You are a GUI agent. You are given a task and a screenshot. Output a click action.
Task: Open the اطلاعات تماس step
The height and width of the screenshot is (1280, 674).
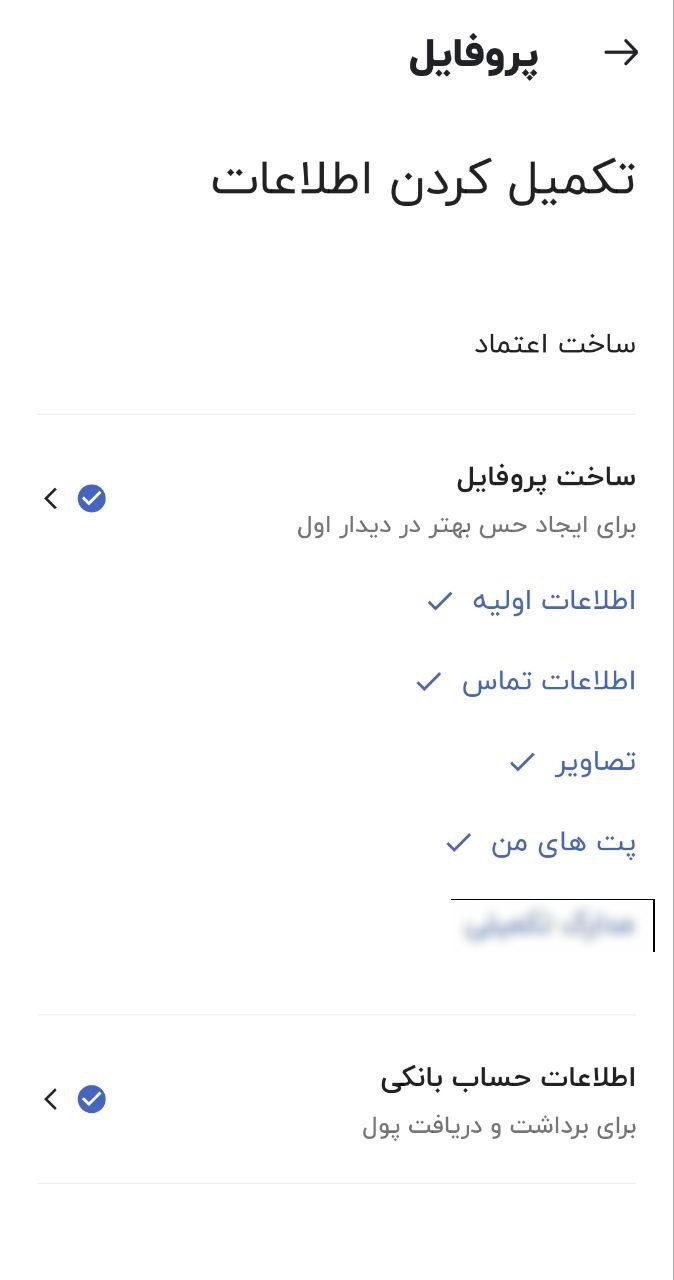click(x=548, y=682)
